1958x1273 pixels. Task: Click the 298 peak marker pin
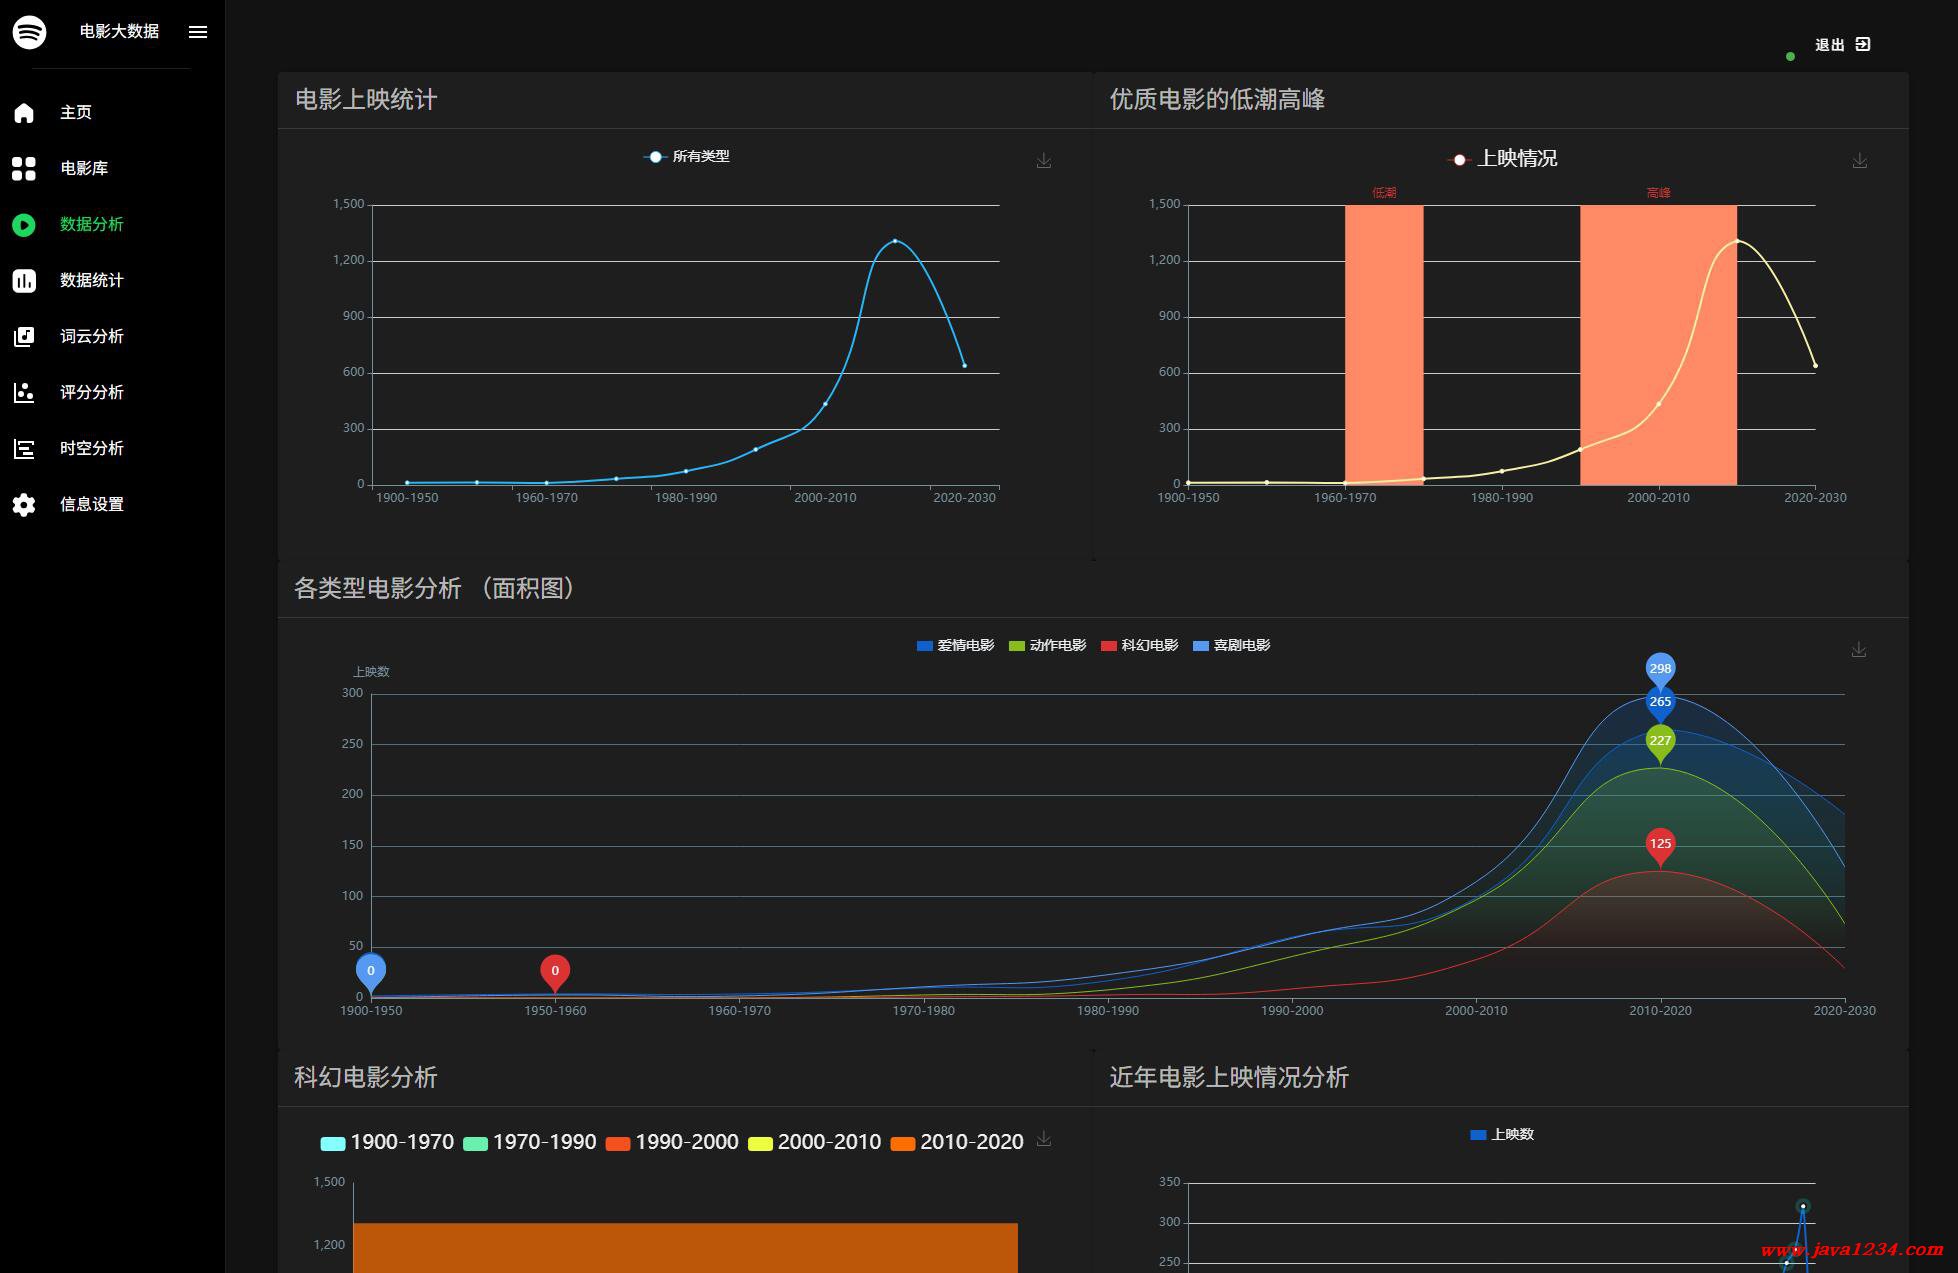click(x=1660, y=668)
